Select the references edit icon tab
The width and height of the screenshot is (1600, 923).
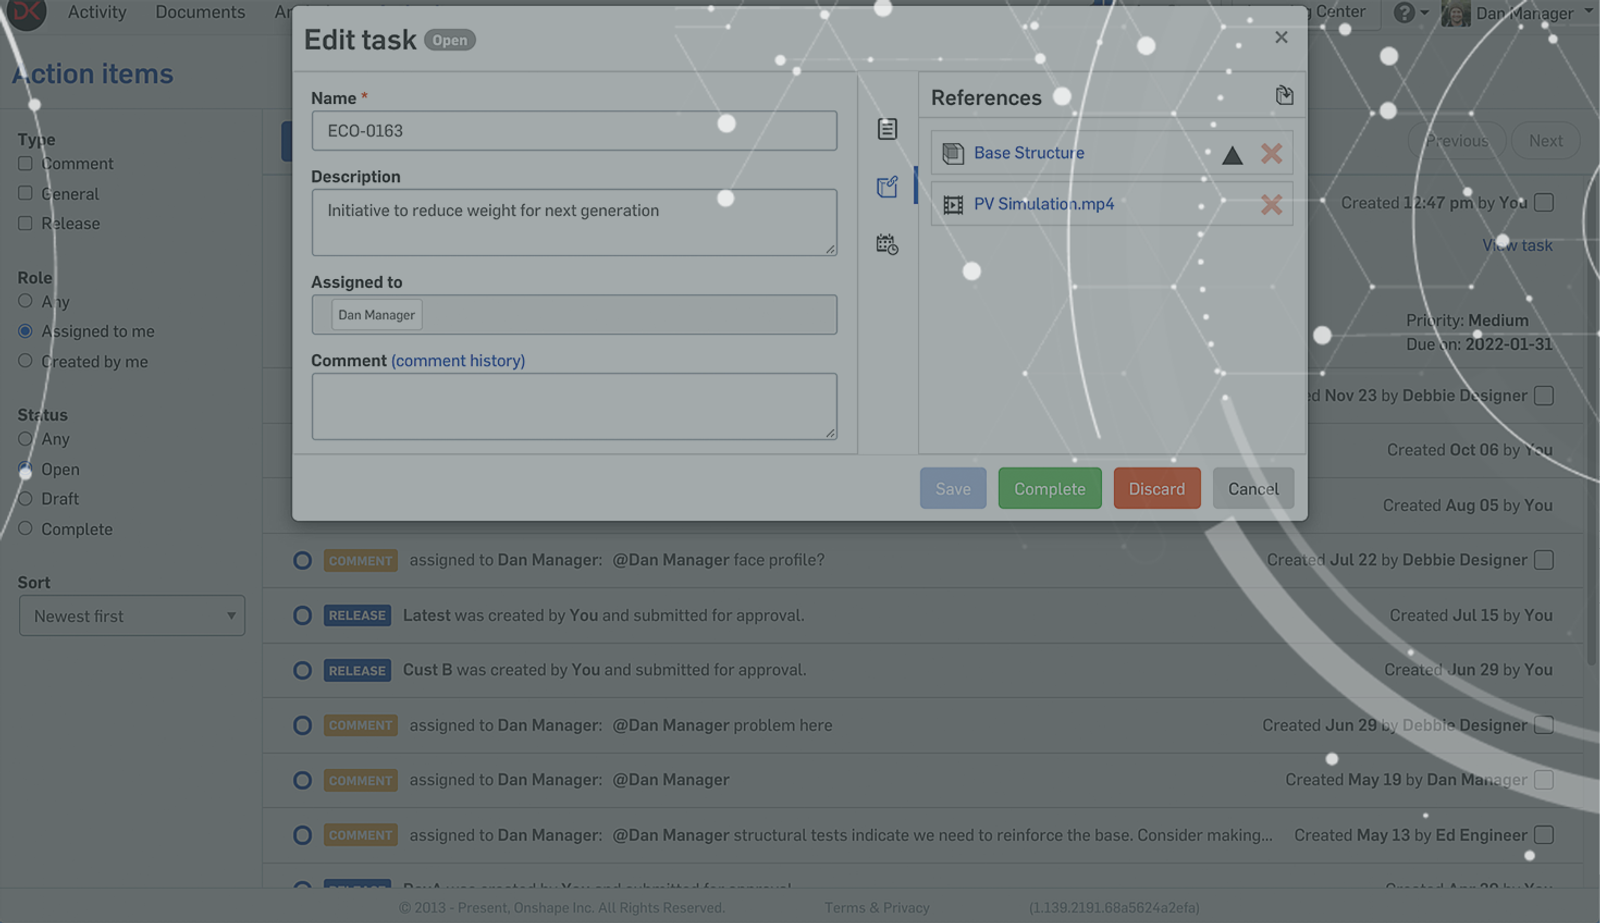[887, 187]
